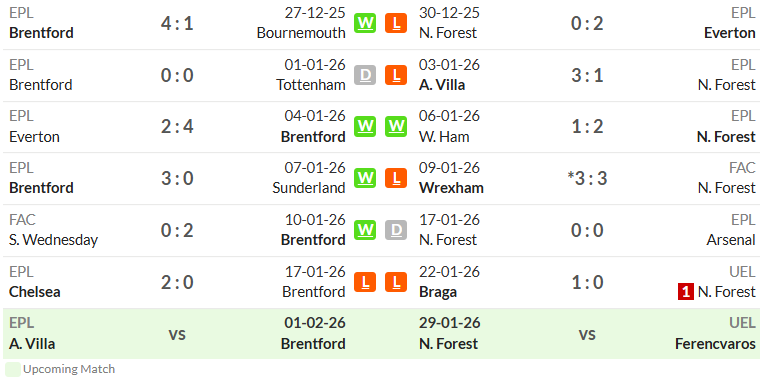Open the *3 : 3 Wrexham FA Cup score

point(587,178)
